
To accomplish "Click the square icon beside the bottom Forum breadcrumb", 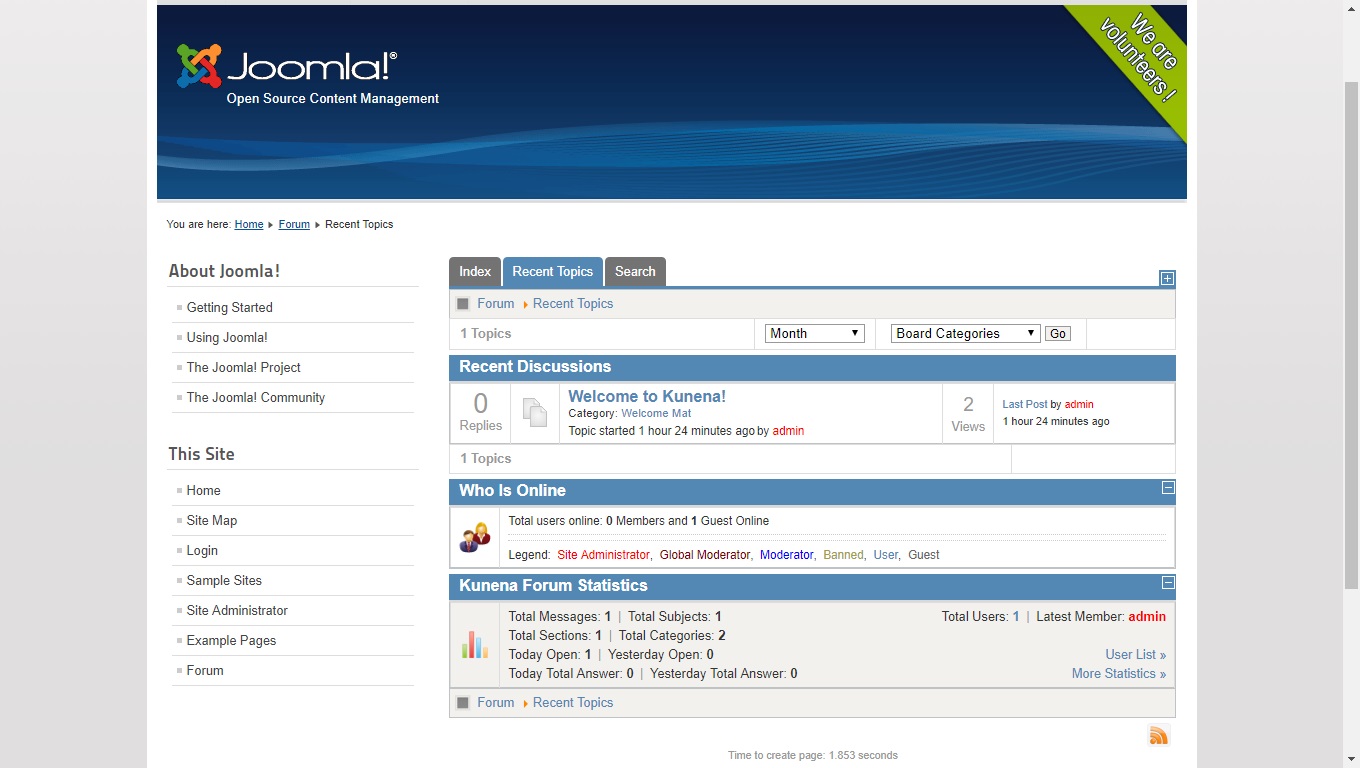I will [463, 703].
